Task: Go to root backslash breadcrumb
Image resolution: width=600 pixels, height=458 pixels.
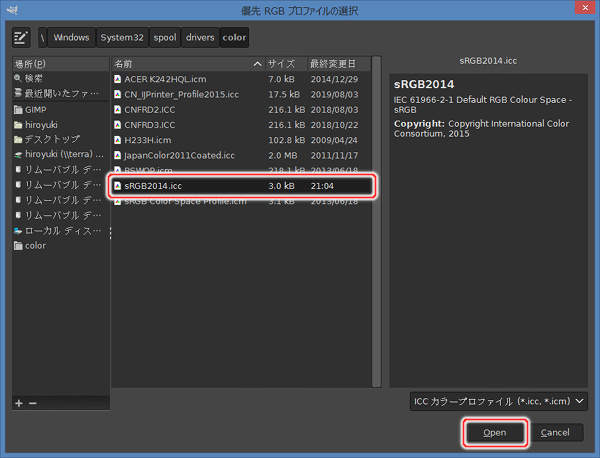Action: (x=42, y=37)
